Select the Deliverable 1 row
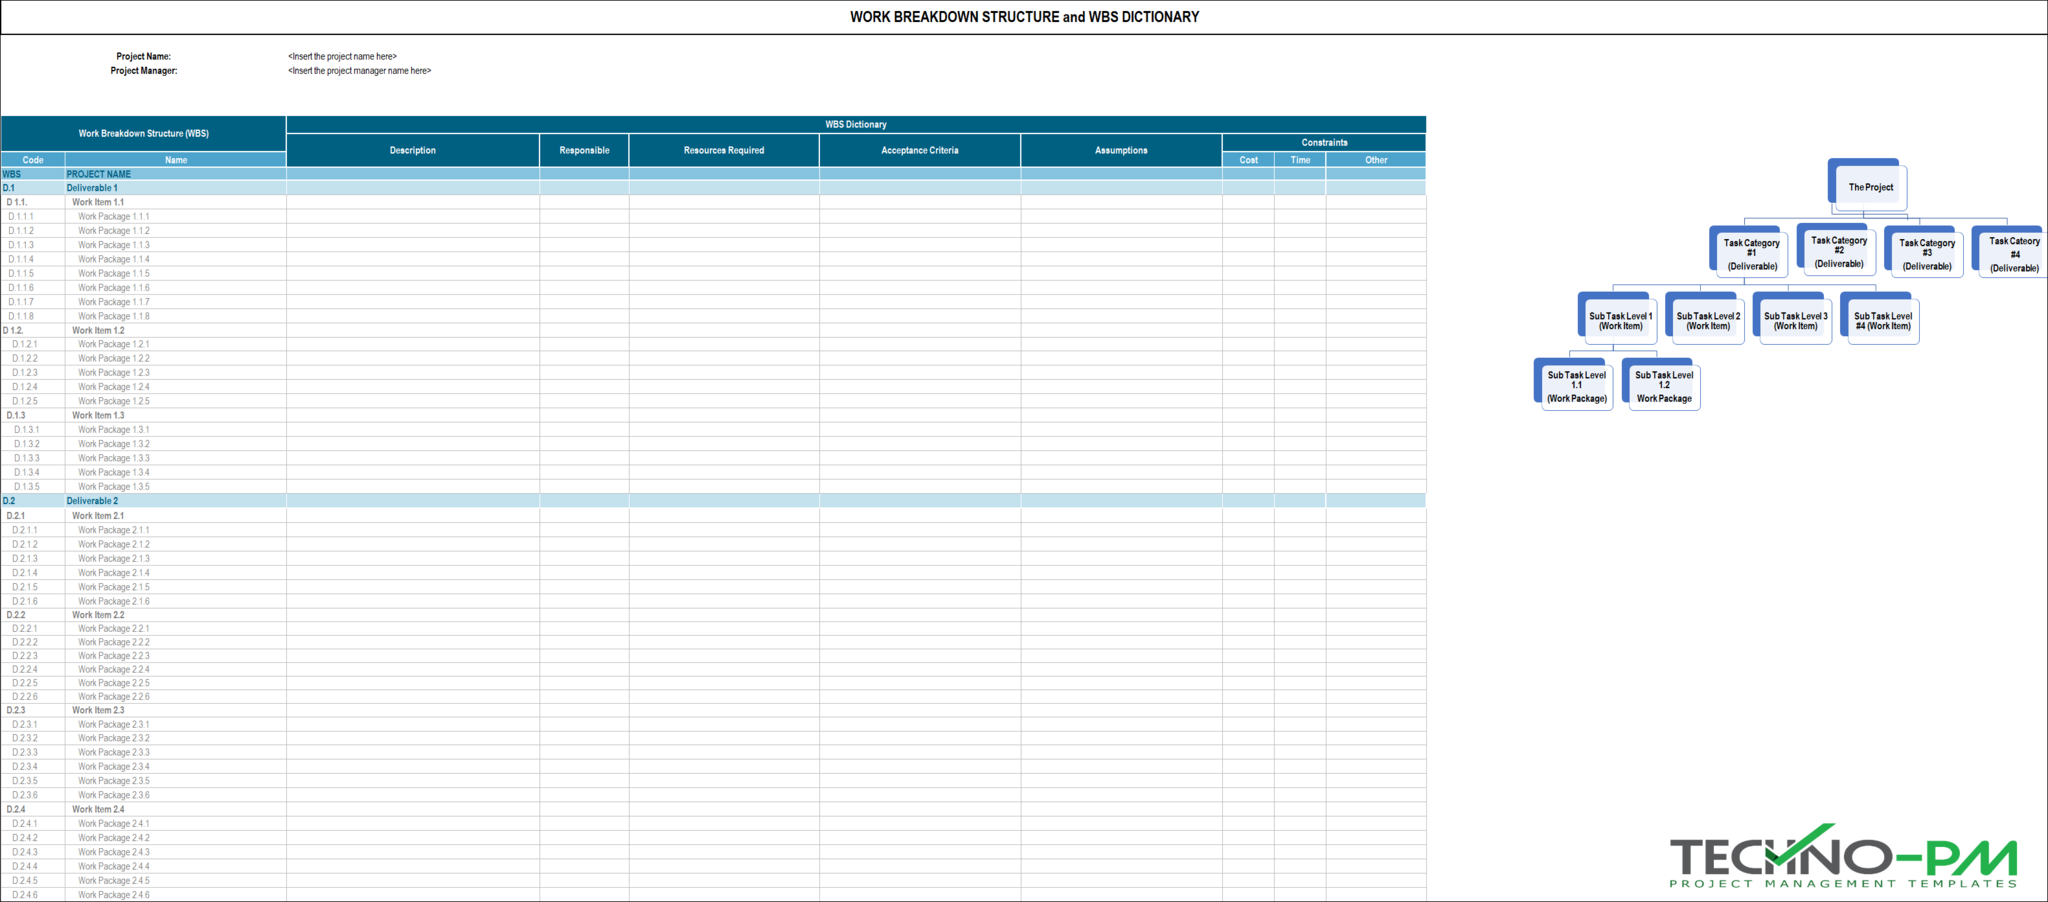The width and height of the screenshot is (2048, 902). (x=93, y=188)
